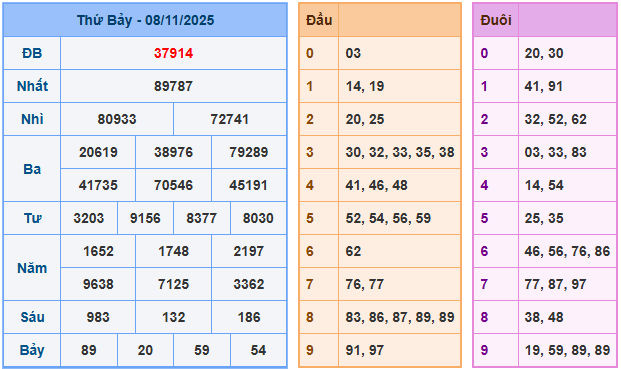Viewport: 621px width, 369px height.
Task: Click third prize number 20619
Action: 98,152
